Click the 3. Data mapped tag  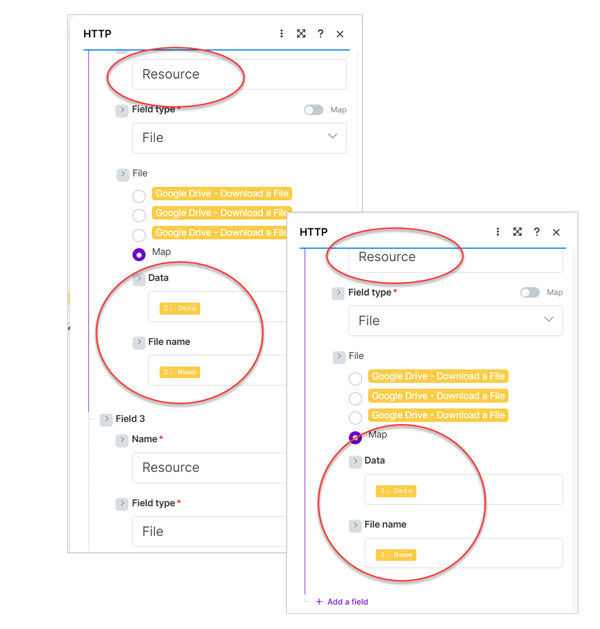point(396,491)
